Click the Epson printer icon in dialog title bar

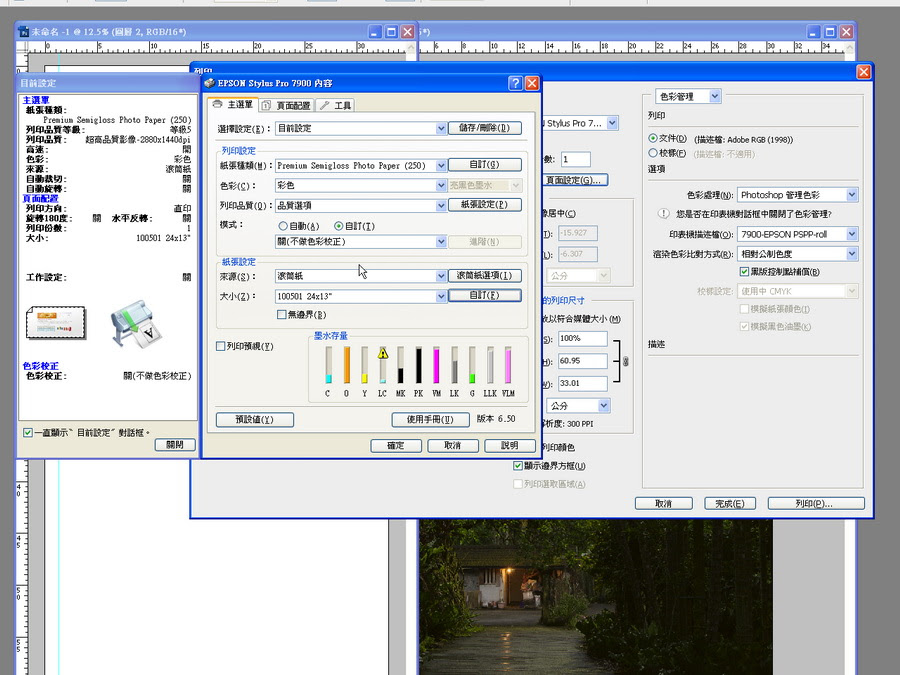pos(210,83)
